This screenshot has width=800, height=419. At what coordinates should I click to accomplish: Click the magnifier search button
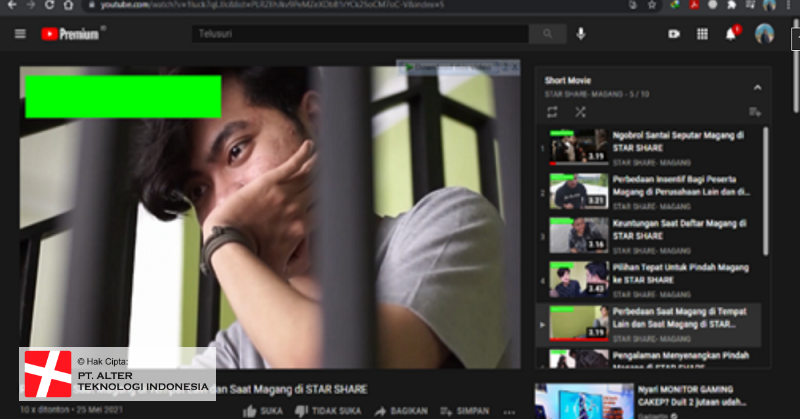click(547, 34)
